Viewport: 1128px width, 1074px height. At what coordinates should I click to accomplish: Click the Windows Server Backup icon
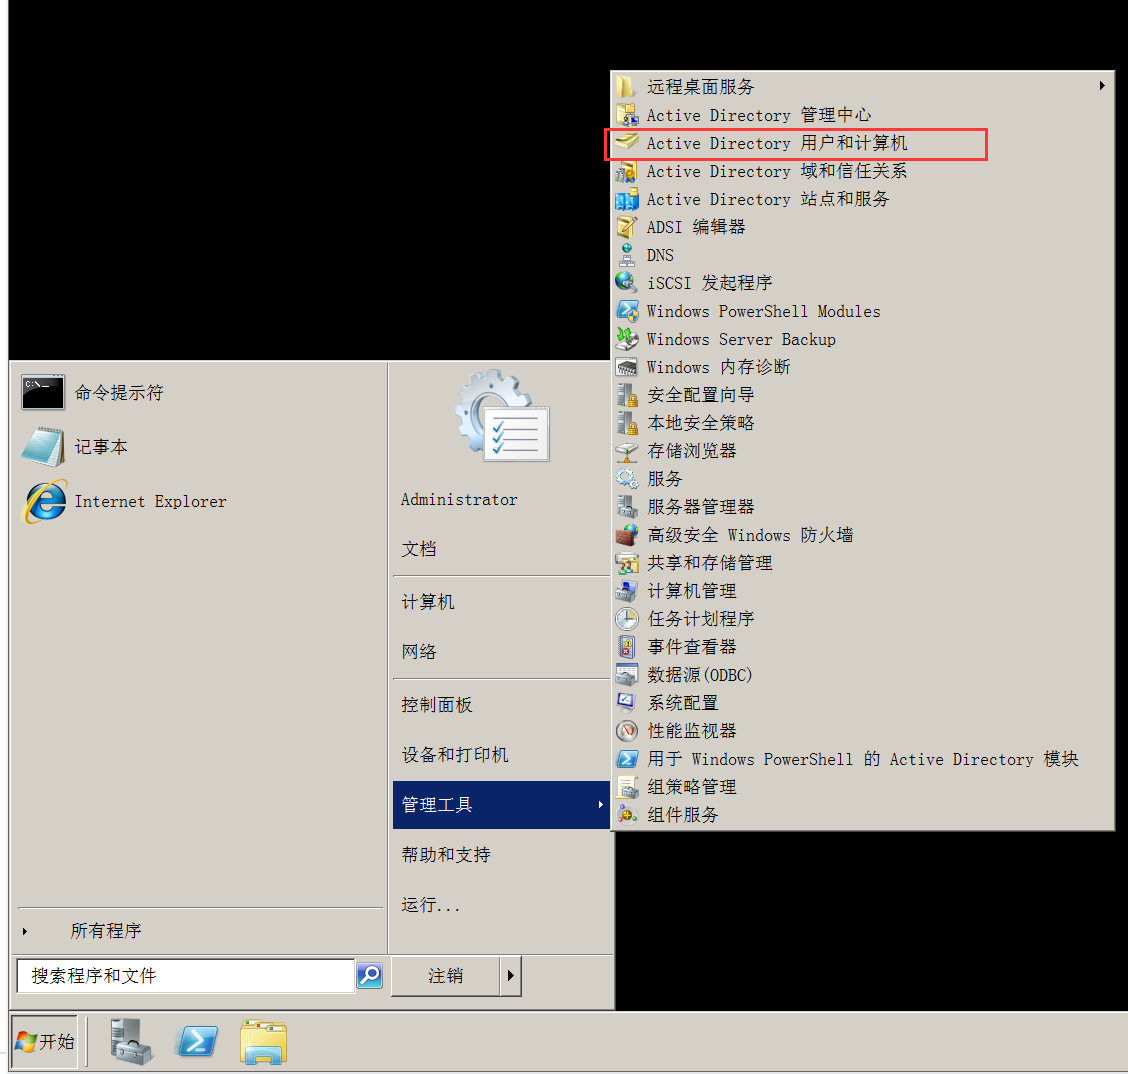[x=627, y=339]
